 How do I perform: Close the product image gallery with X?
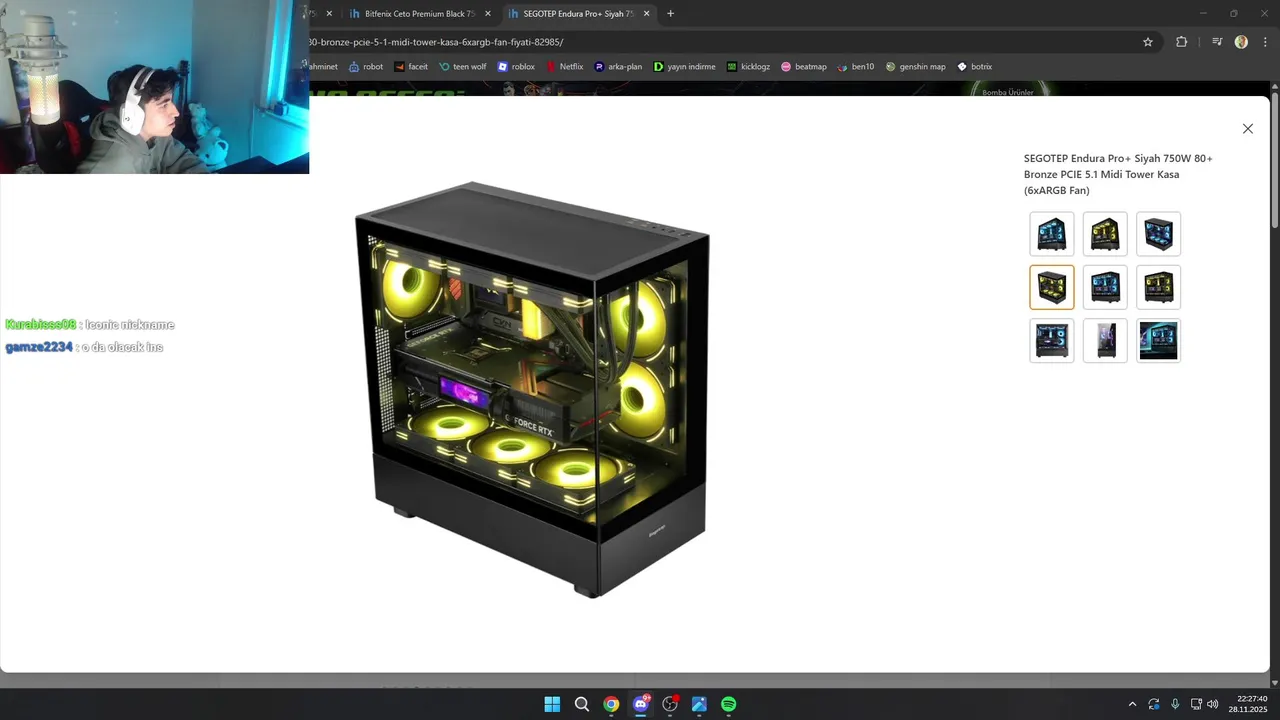1247,129
